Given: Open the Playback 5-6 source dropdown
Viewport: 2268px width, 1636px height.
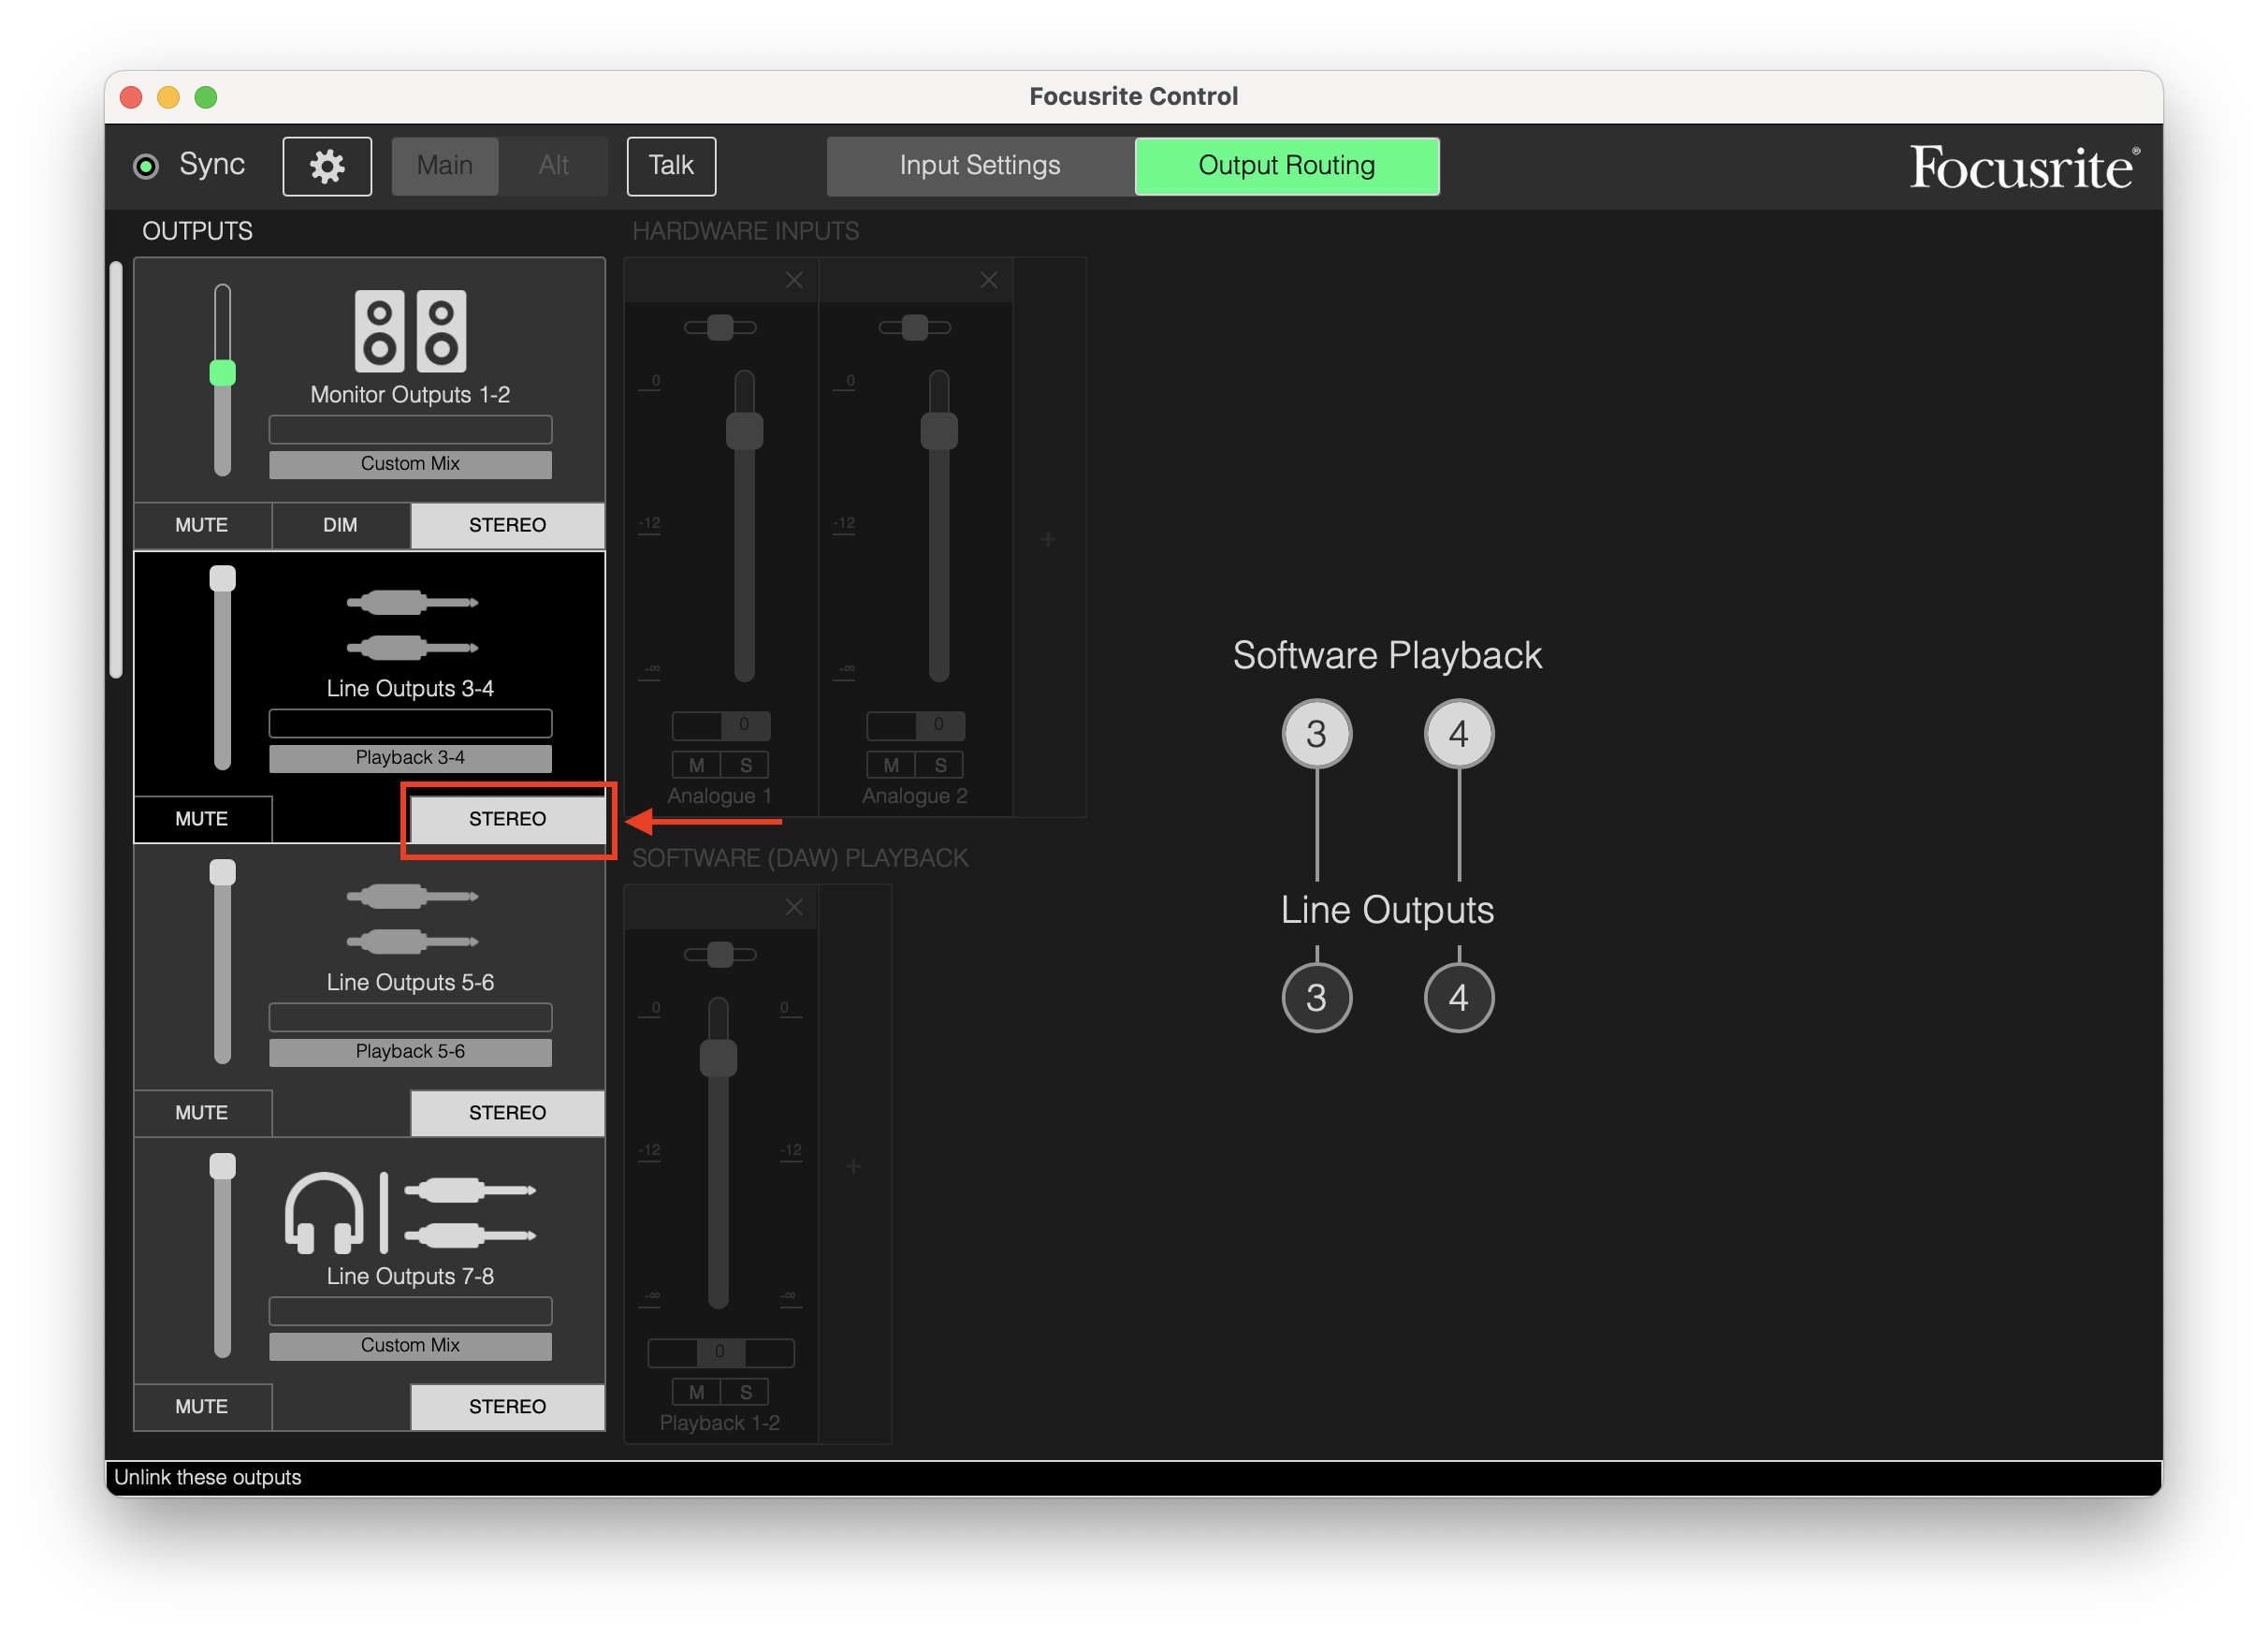Looking at the screenshot, I should coord(410,1052).
